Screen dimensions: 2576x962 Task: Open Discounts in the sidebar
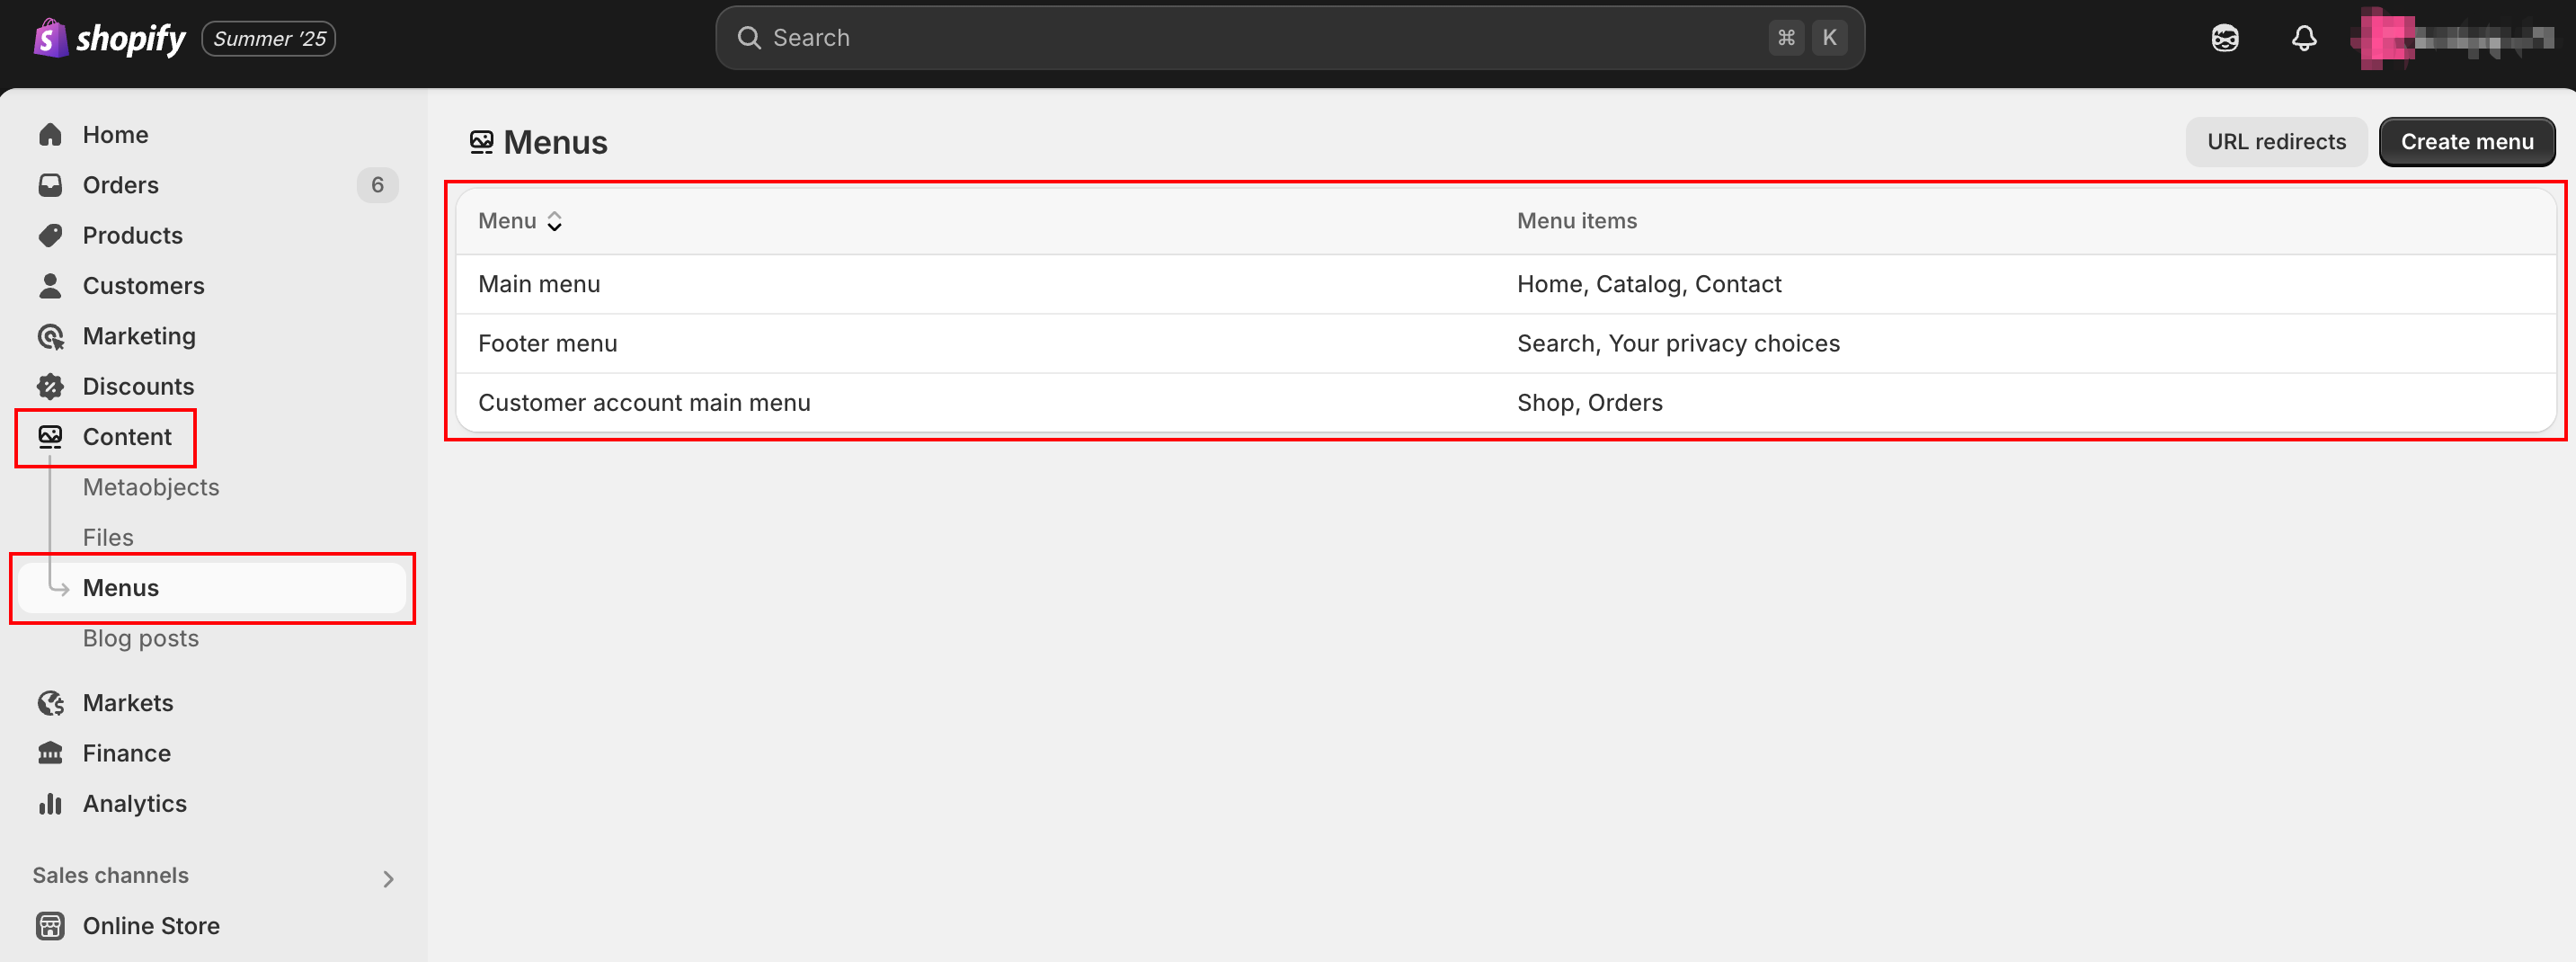(138, 386)
